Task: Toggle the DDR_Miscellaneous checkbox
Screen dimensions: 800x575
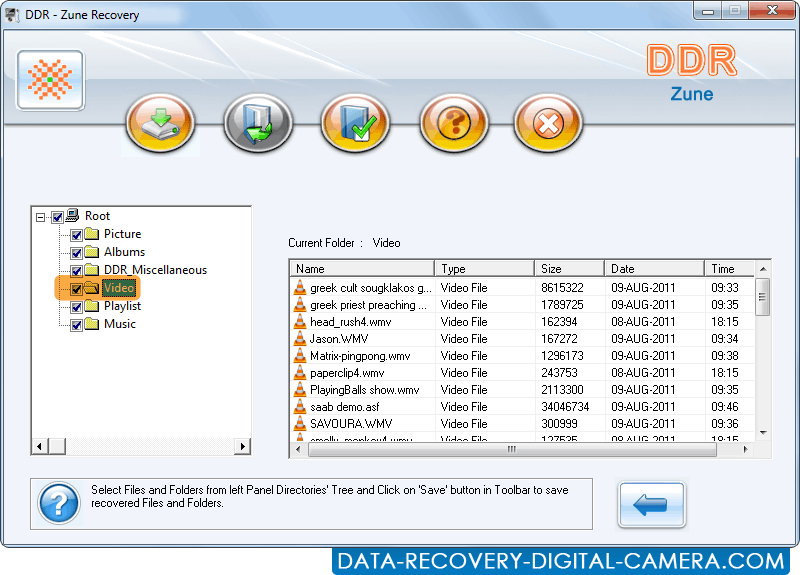Action: (77, 271)
